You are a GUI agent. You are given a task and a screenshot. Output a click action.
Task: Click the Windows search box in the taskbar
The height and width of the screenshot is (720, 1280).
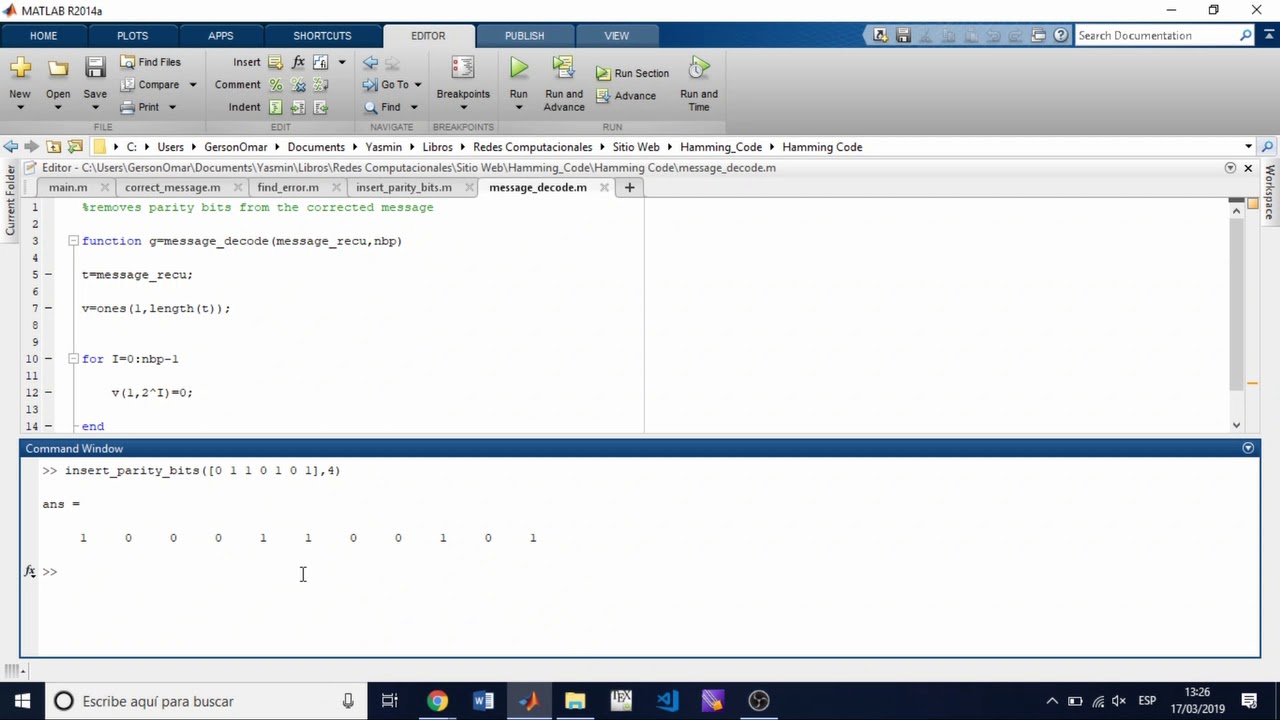pos(205,701)
